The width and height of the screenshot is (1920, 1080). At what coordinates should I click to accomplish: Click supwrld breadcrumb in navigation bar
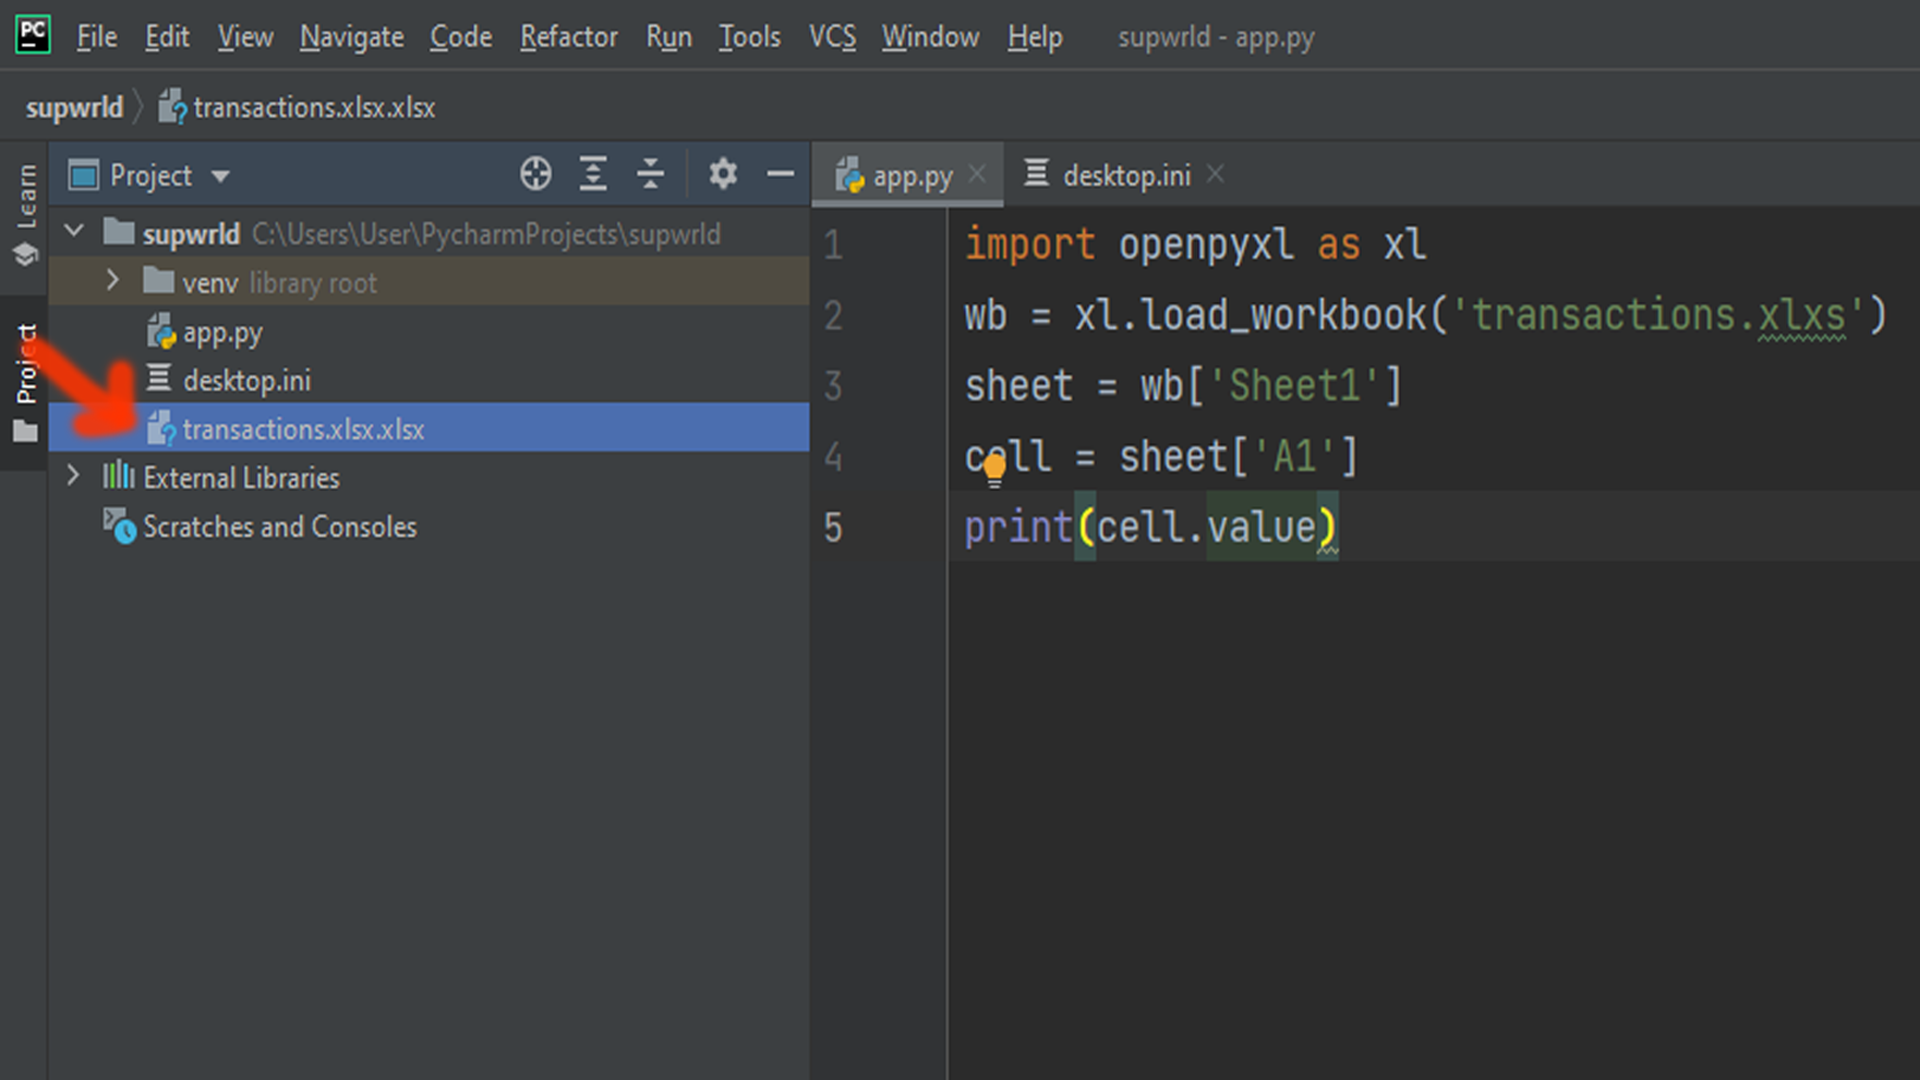(x=74, y=107)
